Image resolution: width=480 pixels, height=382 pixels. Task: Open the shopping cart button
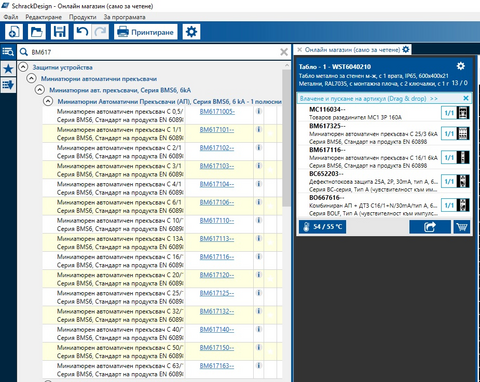tap(462, 227)
